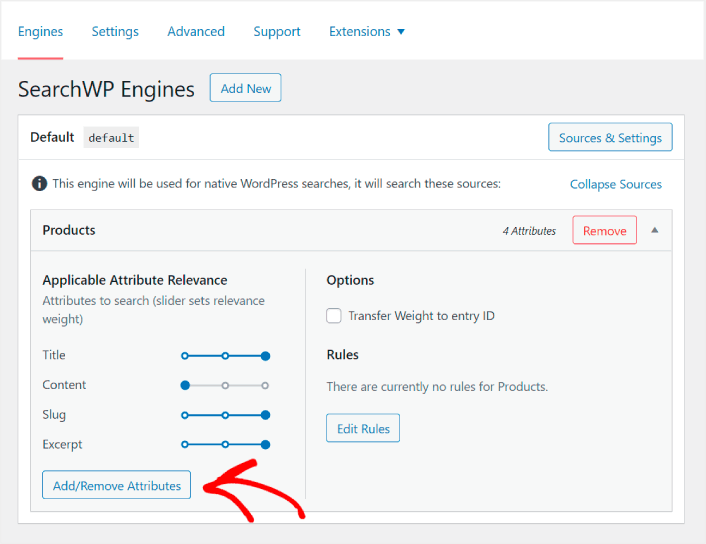Click the Products source heading
Screen dimensions: 706x544
click(69, 230)
